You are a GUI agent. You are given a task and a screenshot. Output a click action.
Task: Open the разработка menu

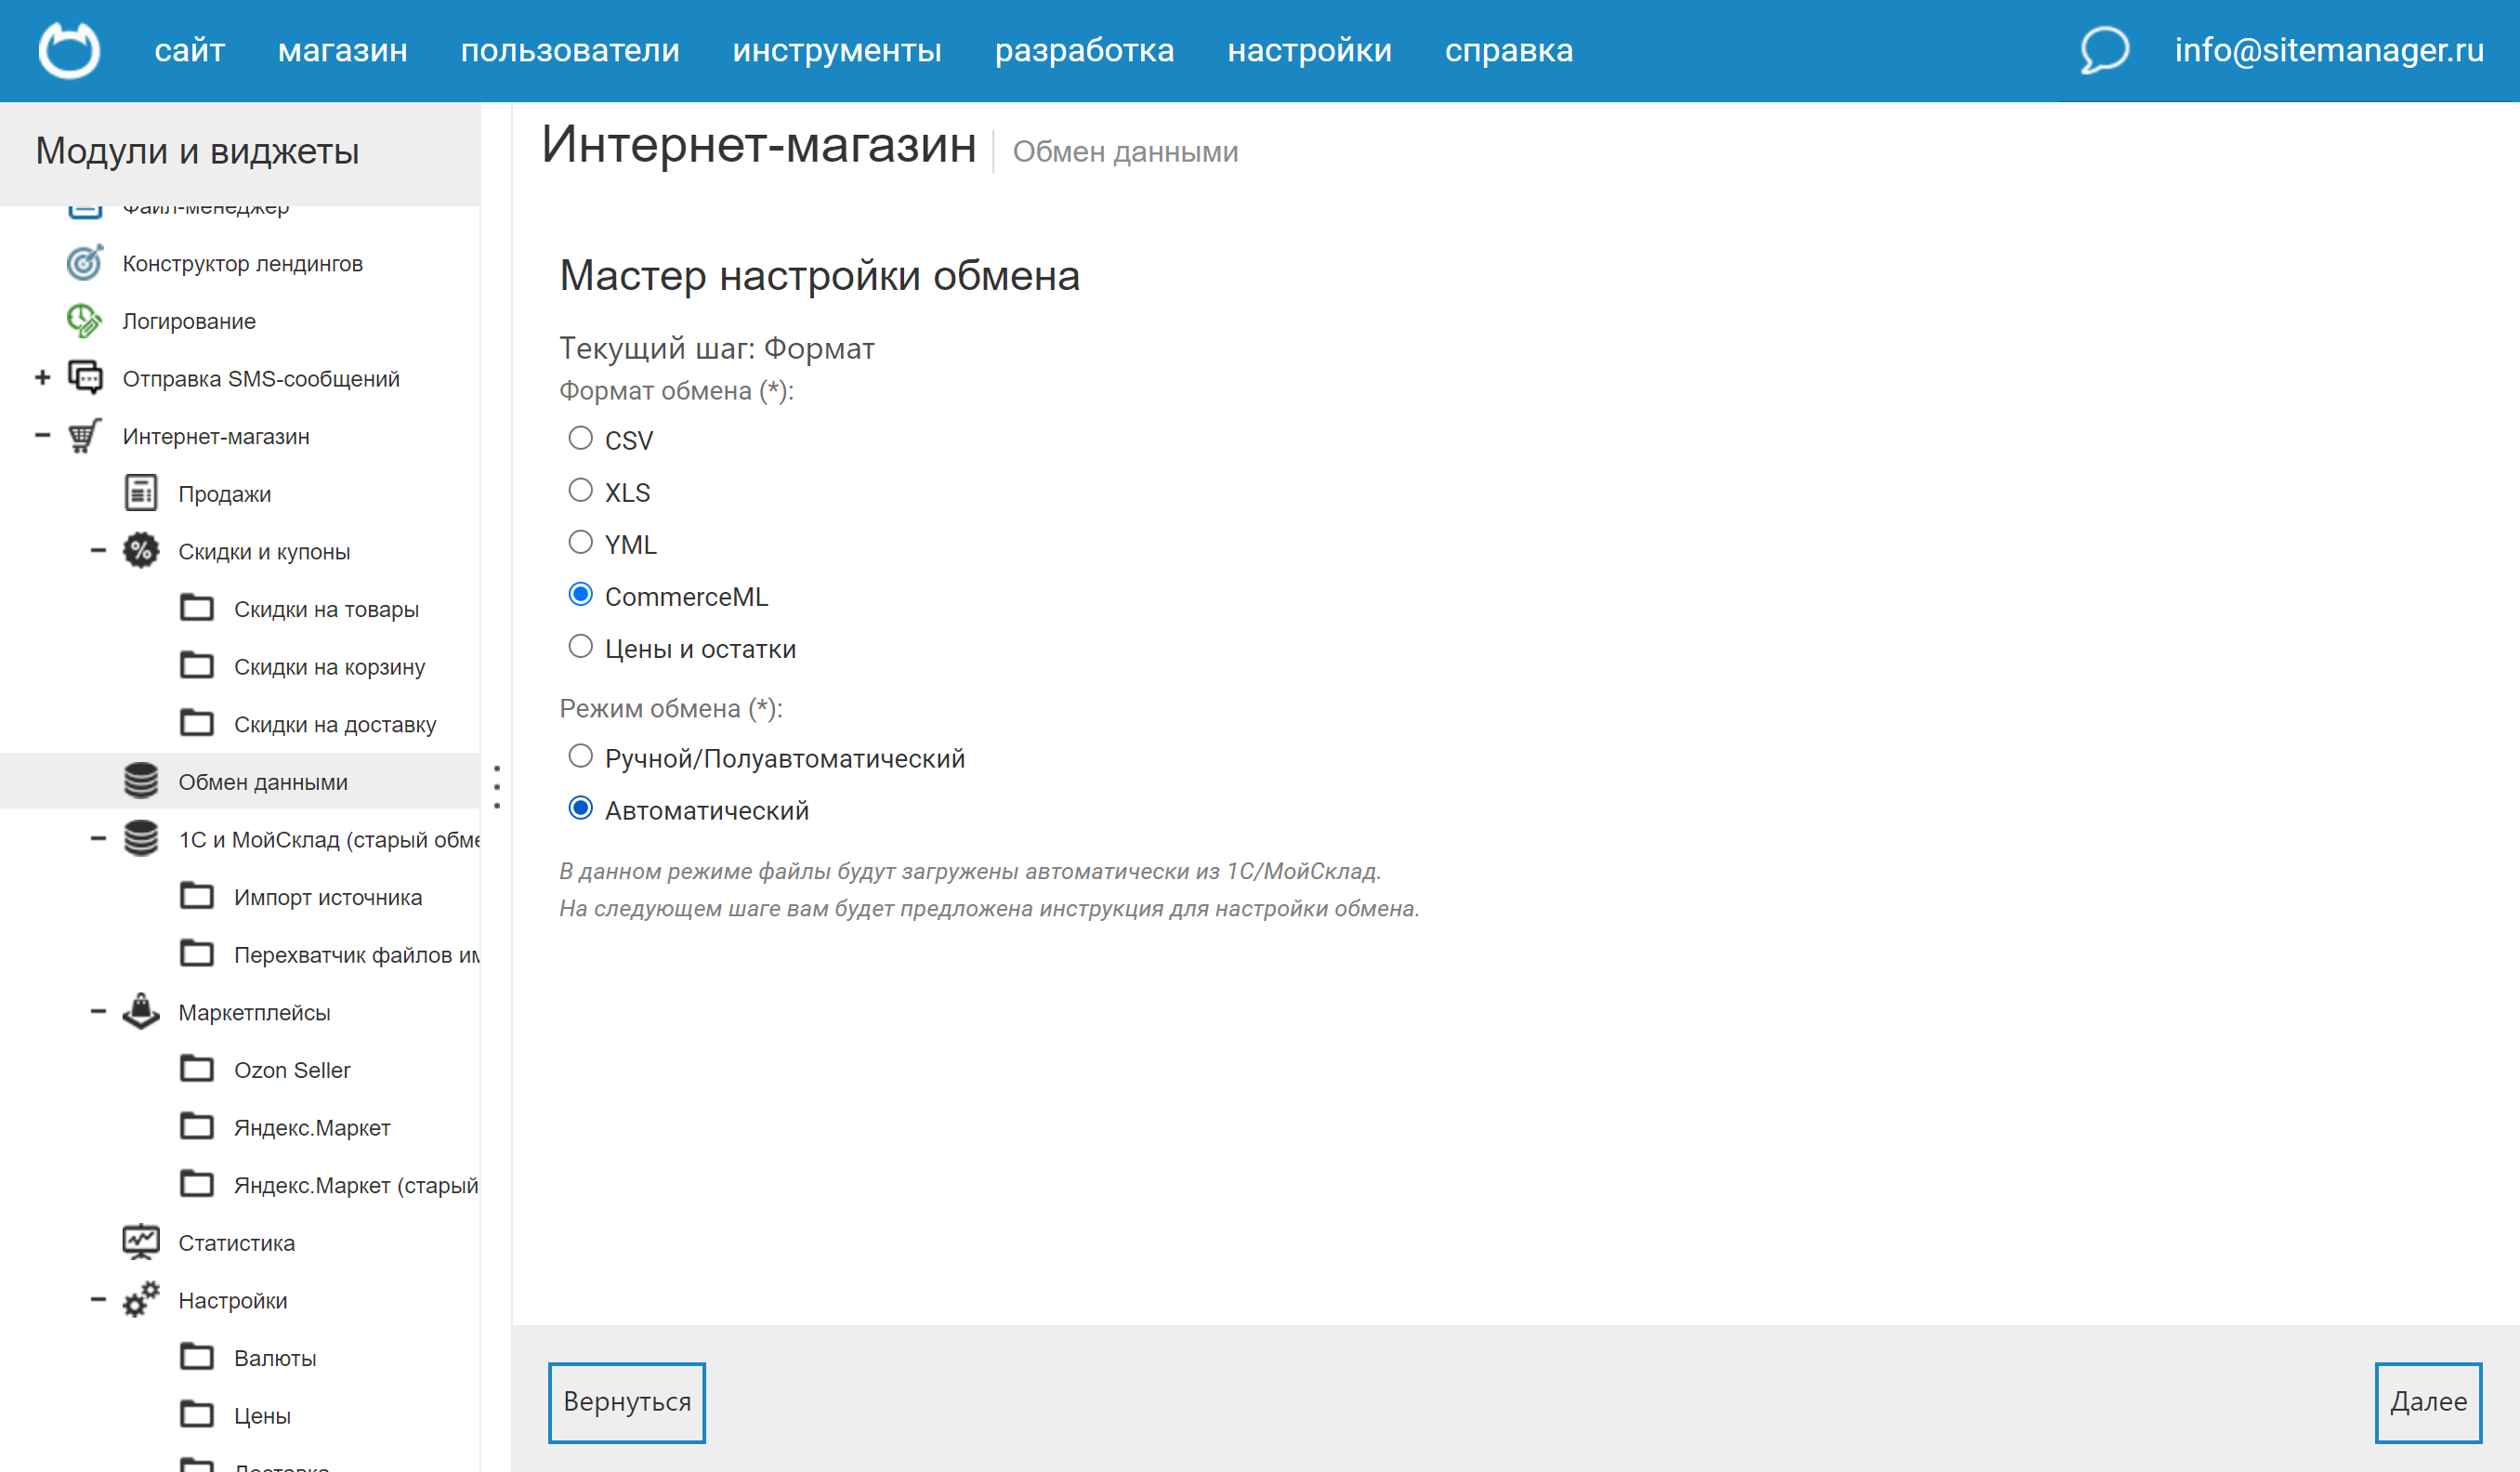click(x=1085, y=50)
